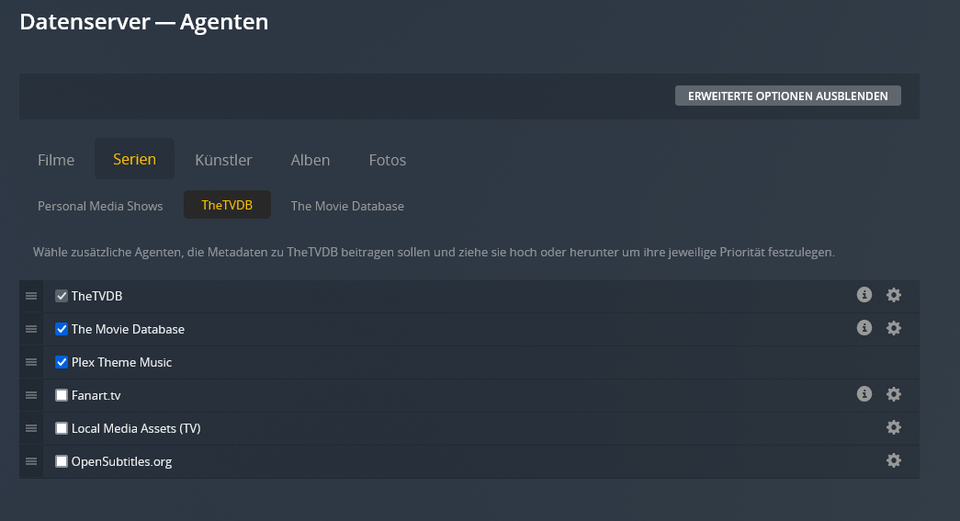Open the Künstler tab
Screen dimensions: 960x521
(223, 160)
